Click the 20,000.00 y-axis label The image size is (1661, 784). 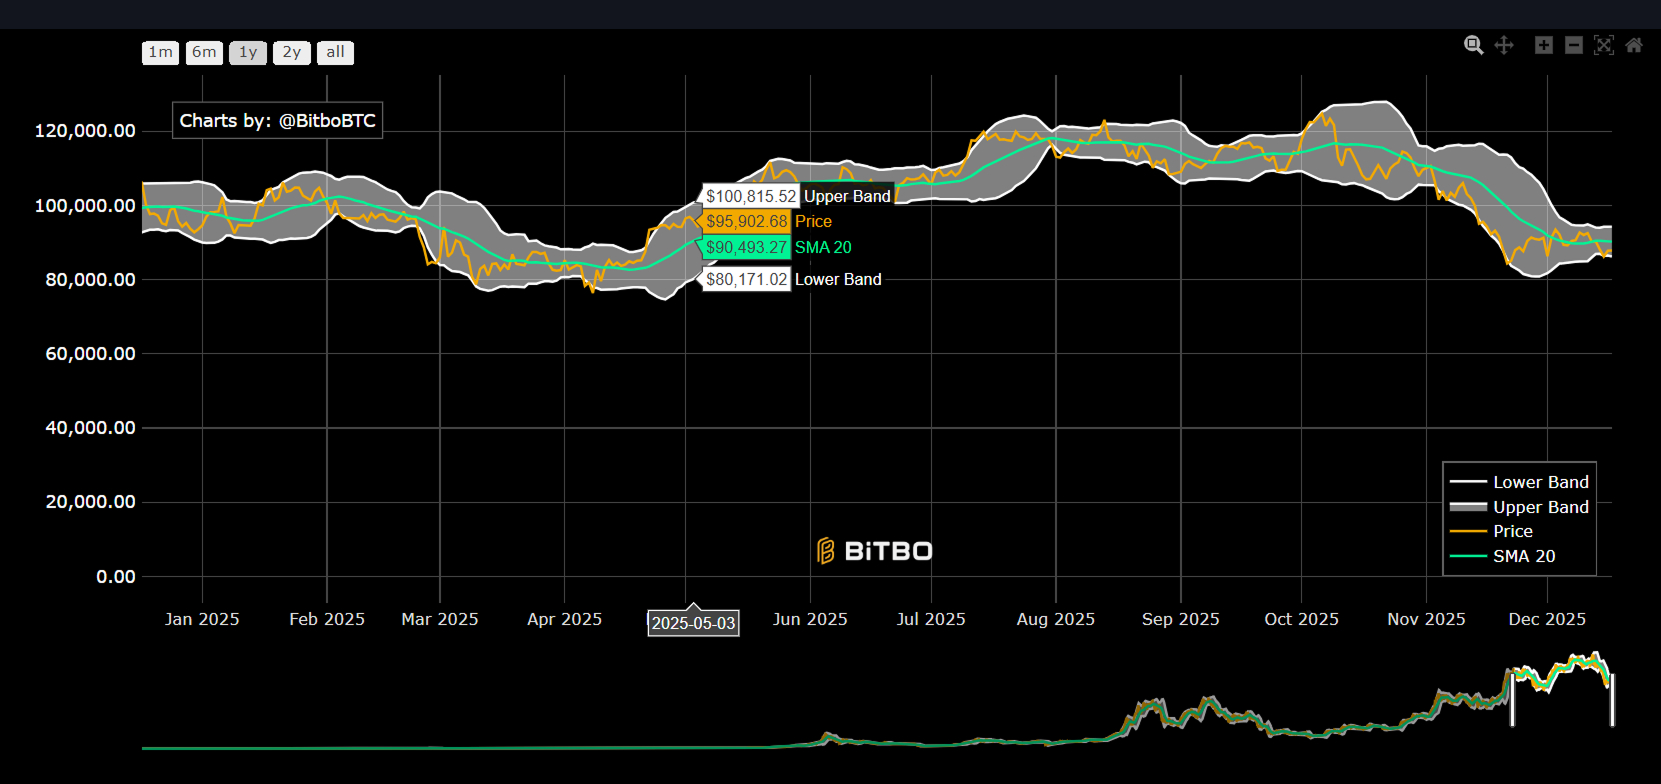pyautogui.click(x=90, y=501)
